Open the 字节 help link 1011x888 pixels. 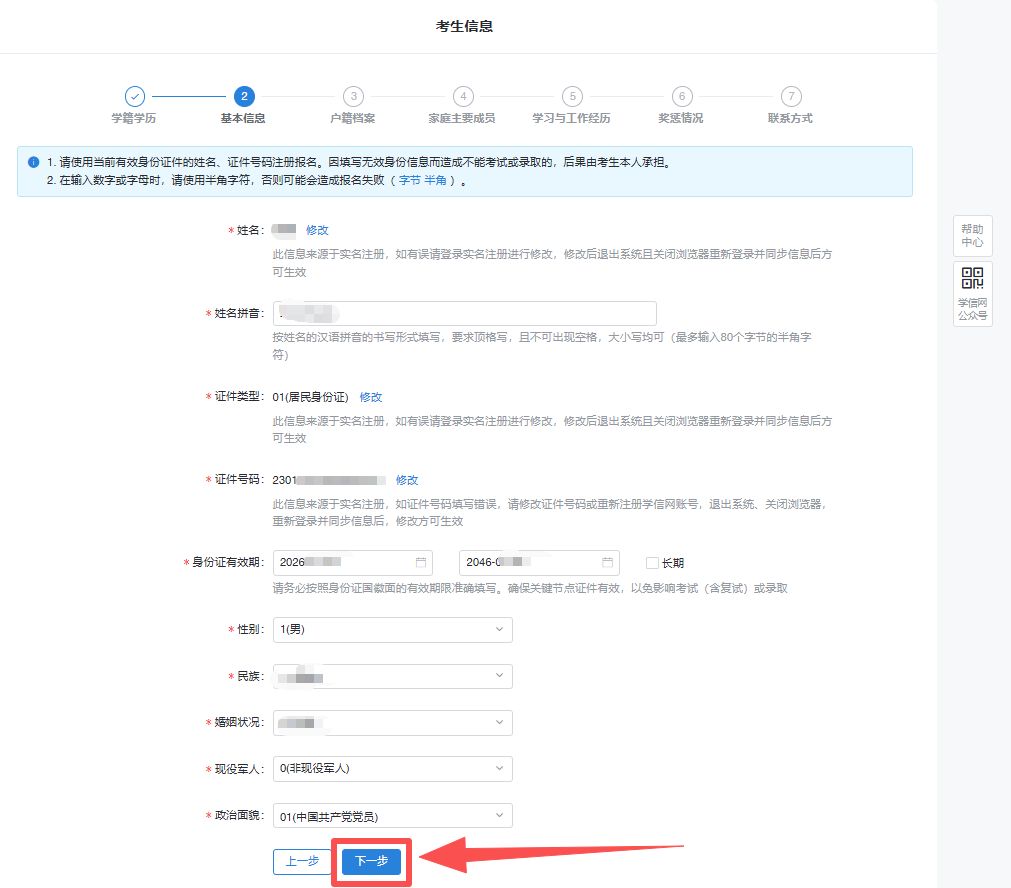(x=409, y=181)
